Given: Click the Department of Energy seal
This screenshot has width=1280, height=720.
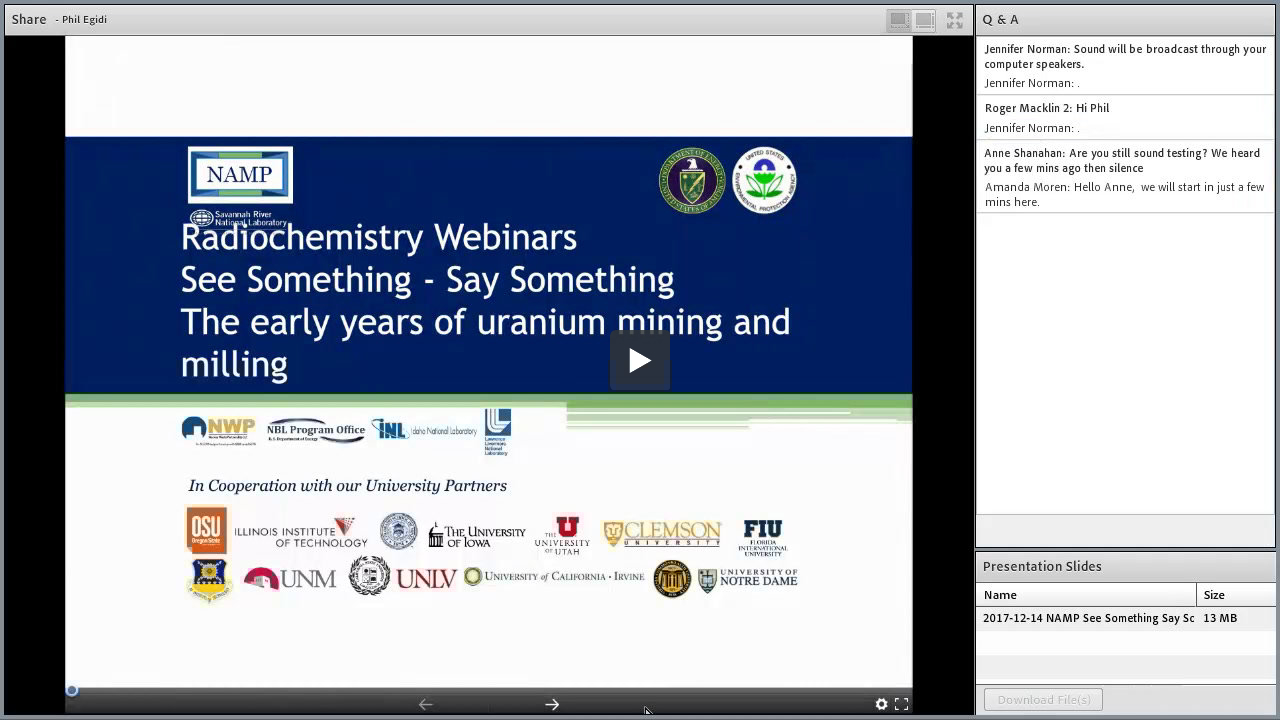Looking at the screenshot, I should click(x=691, y=180).
